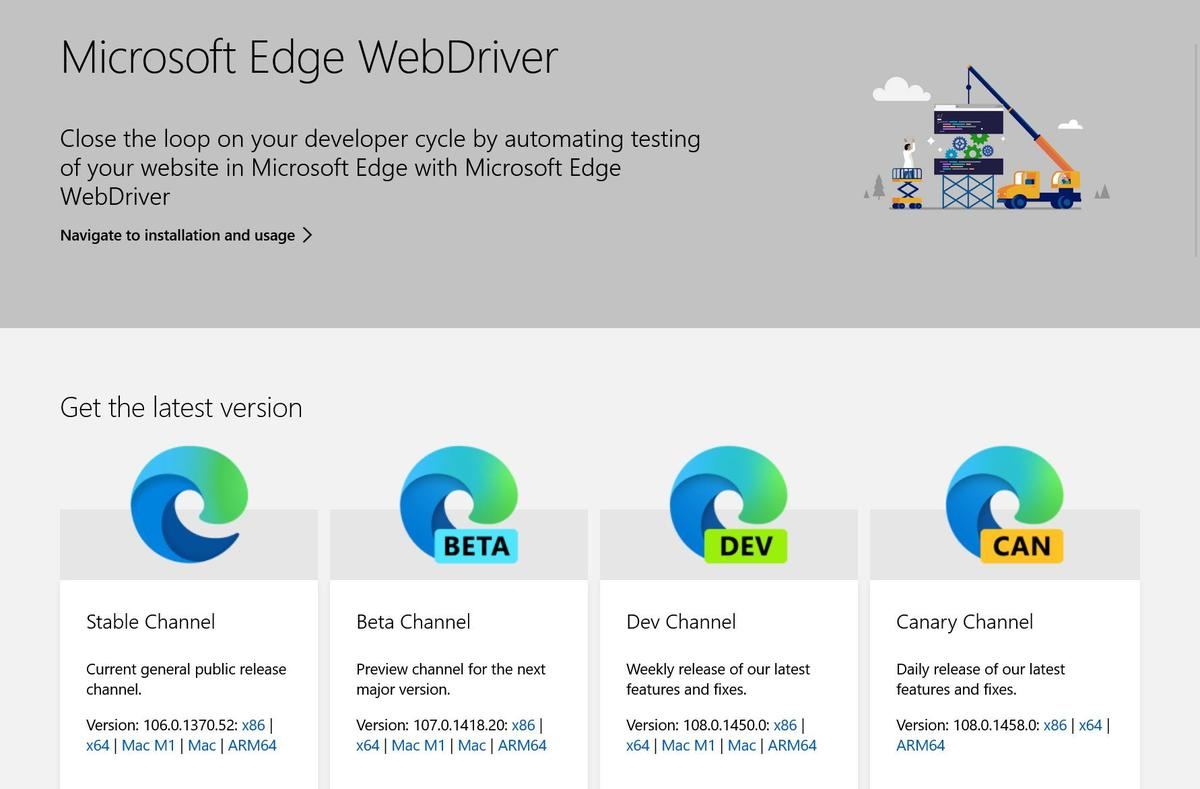Click the Edge Canary logo icon
The width and height of the screenshot is (1200, 789).
pos(1005,504)
